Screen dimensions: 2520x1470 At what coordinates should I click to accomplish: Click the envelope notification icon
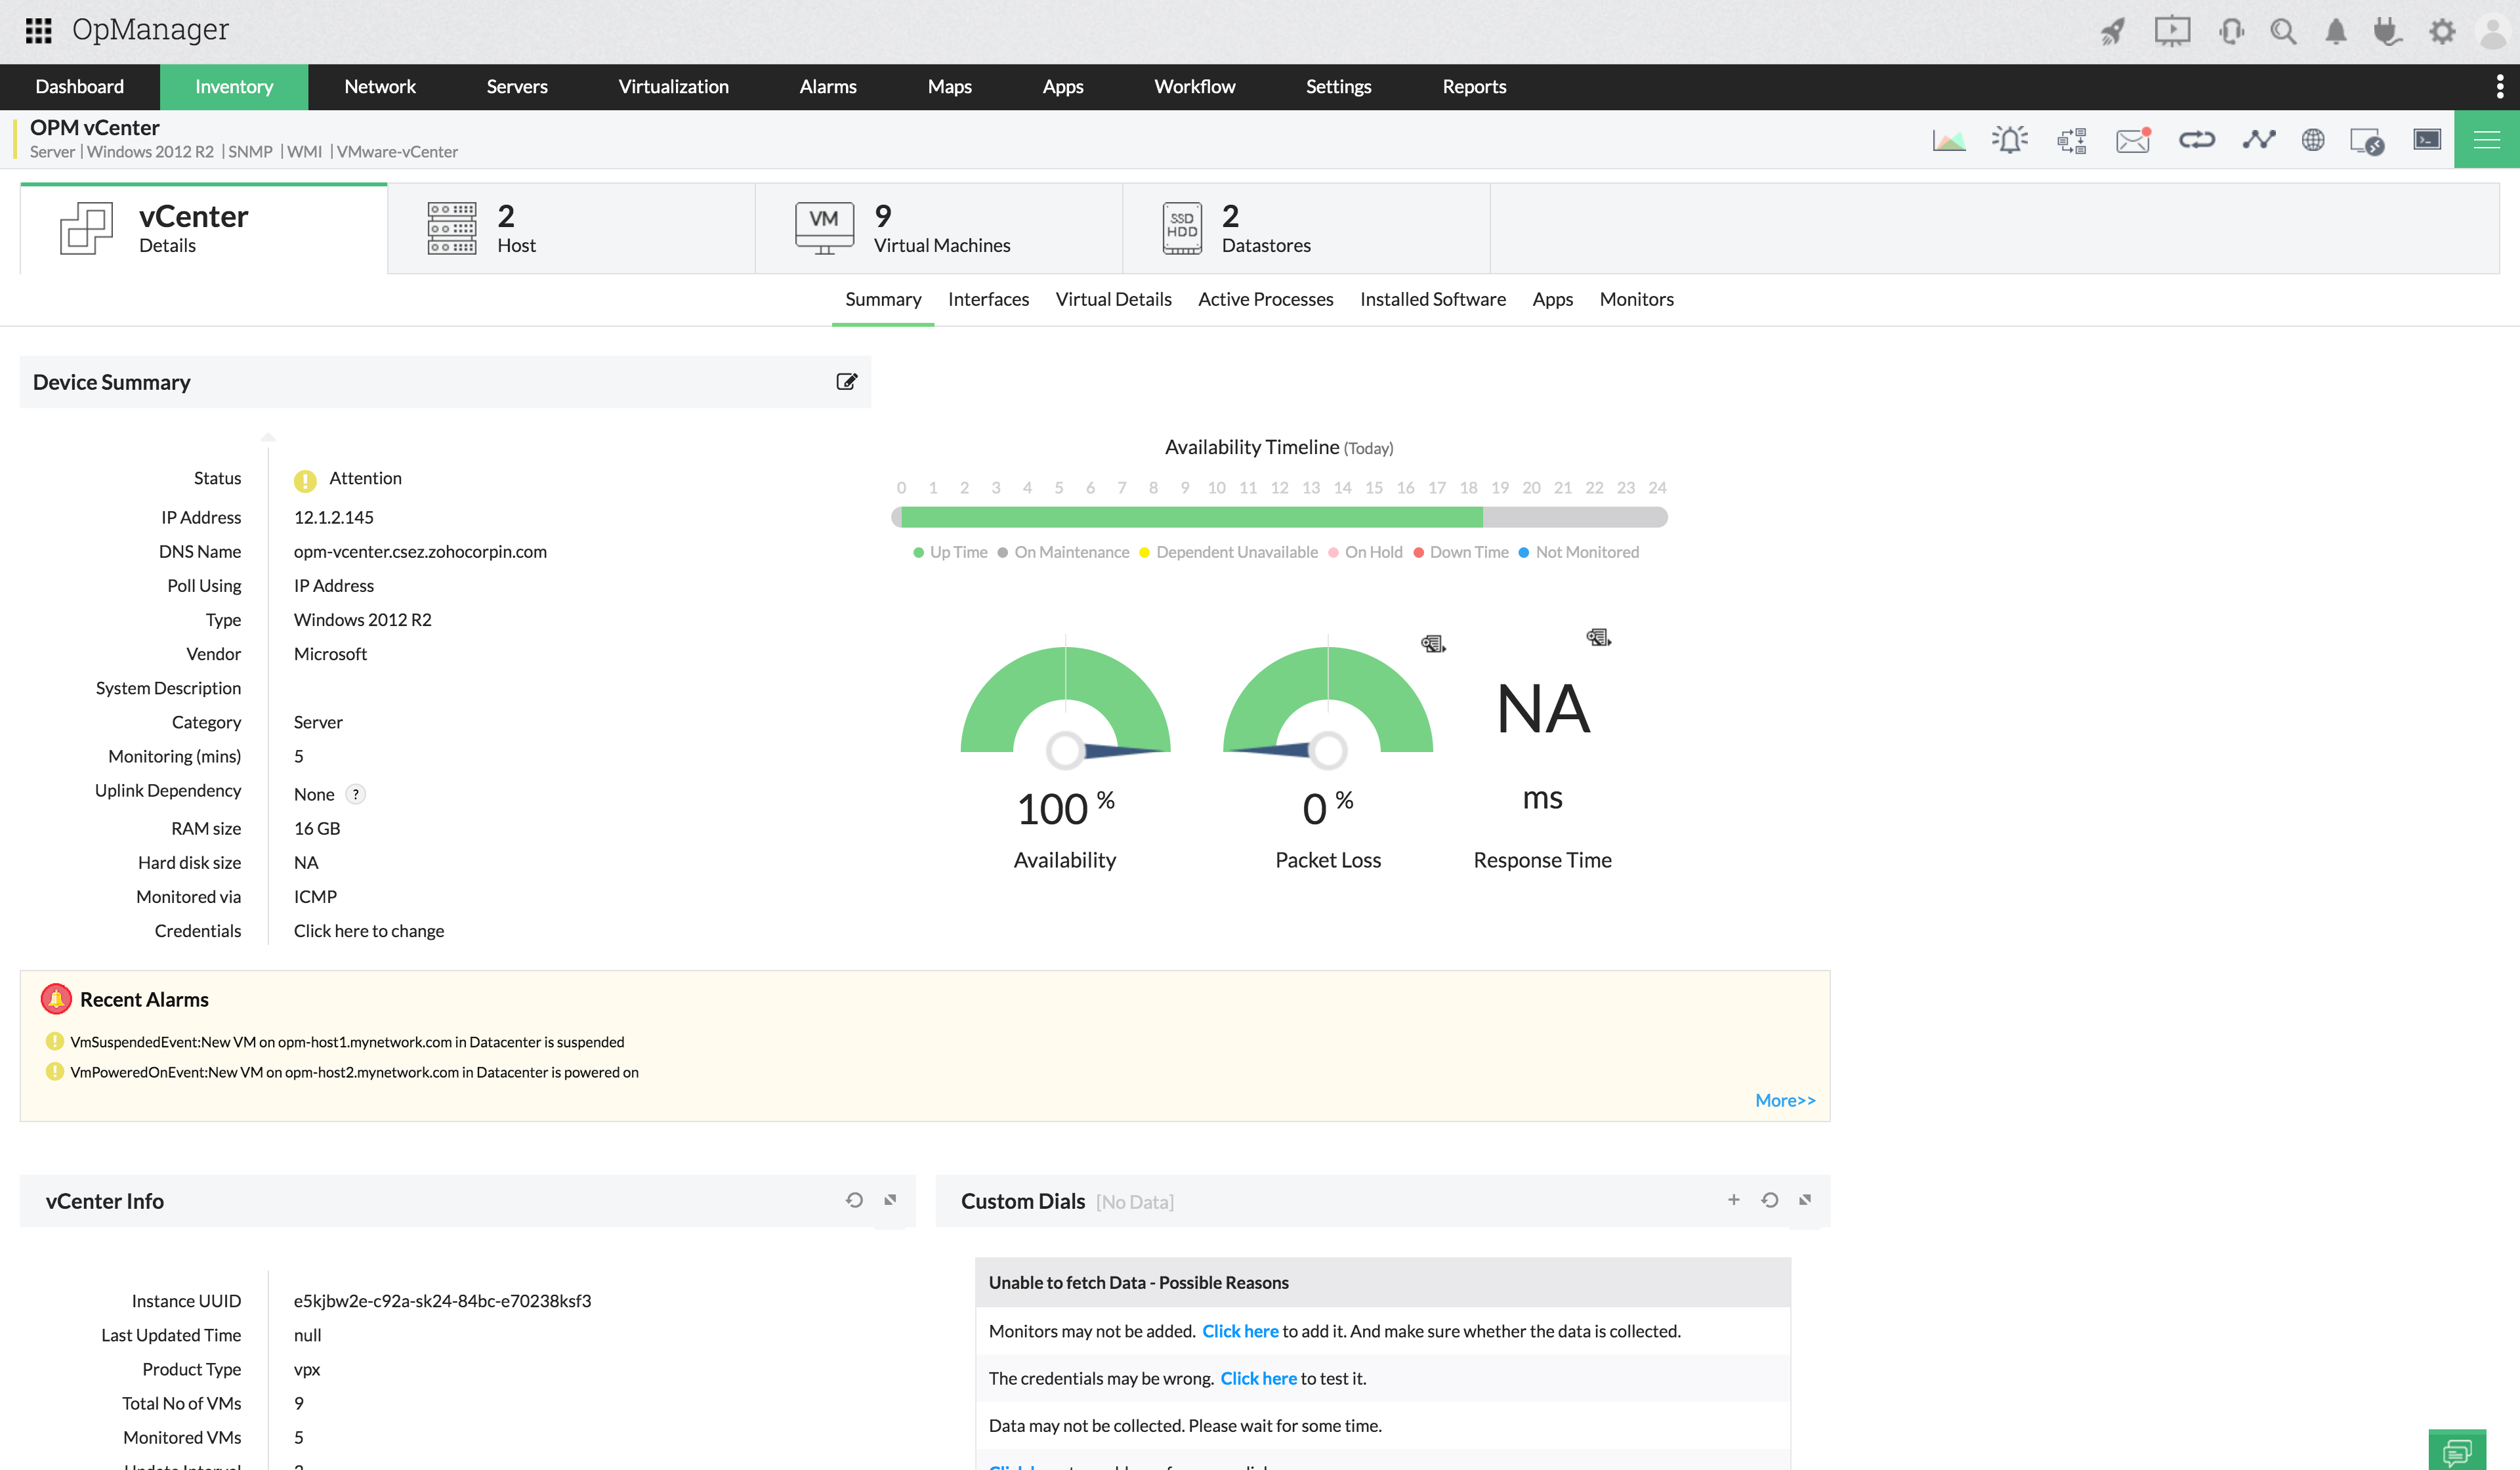(2132, 140)
